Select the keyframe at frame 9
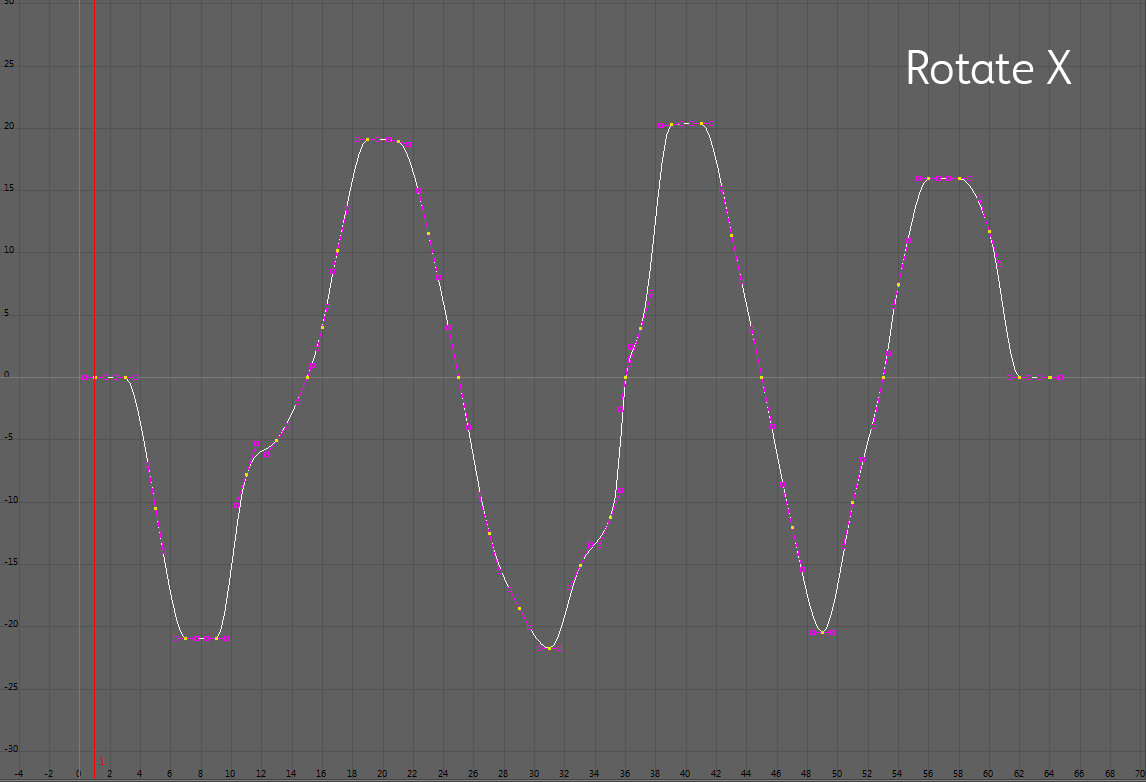 click(x=216, y=638)
